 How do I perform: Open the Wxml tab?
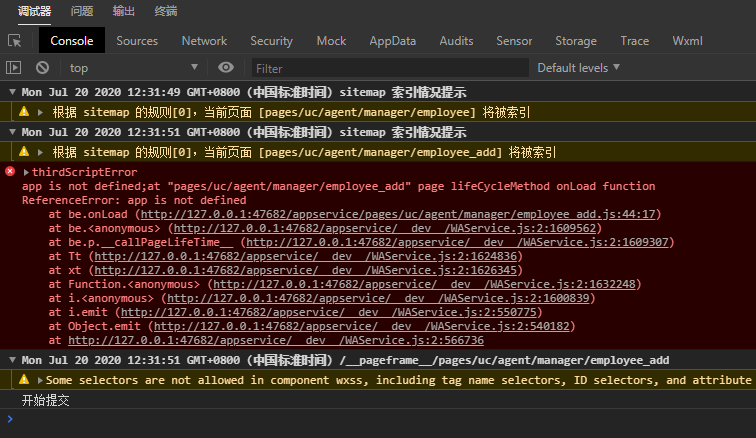tap(687, 41)
